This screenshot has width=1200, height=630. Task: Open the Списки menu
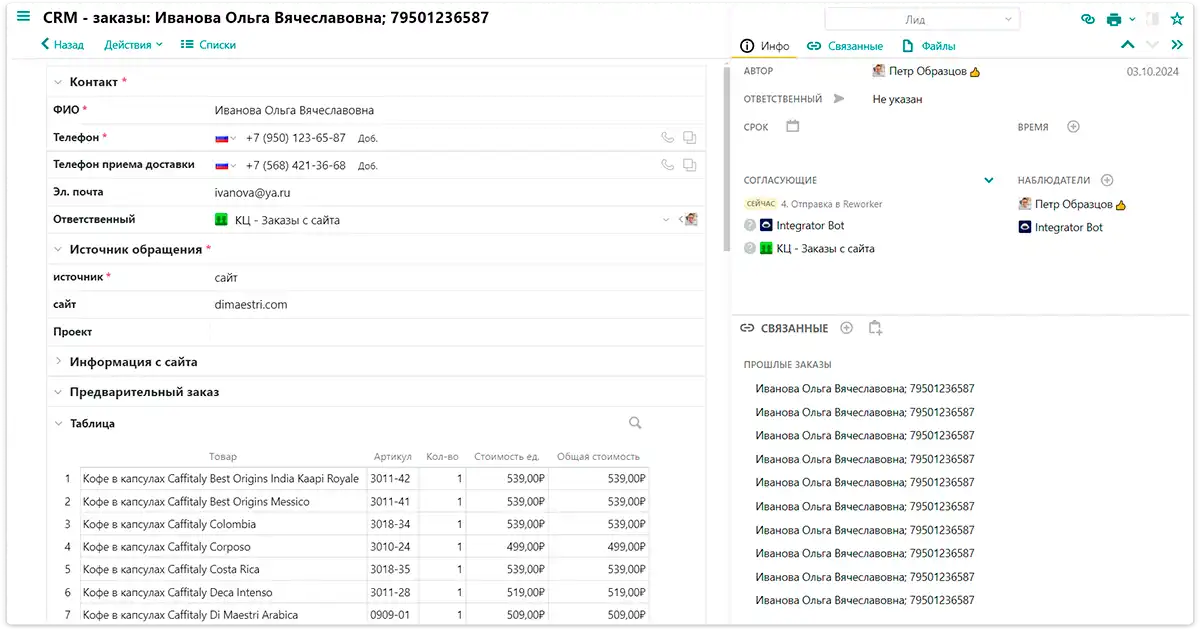pos(208,45)
